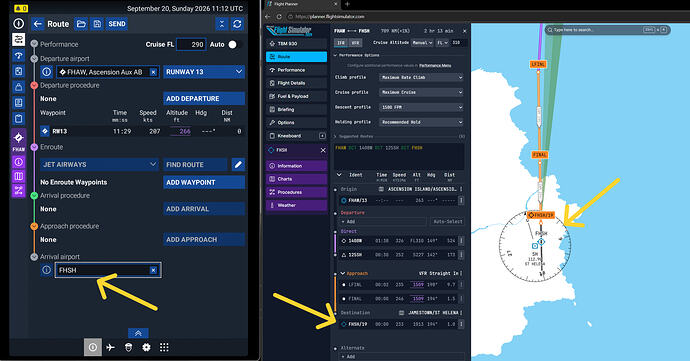690x361 pixels.
Task: Click Auto-Select departure button in web planner
Action: (448, 221)
